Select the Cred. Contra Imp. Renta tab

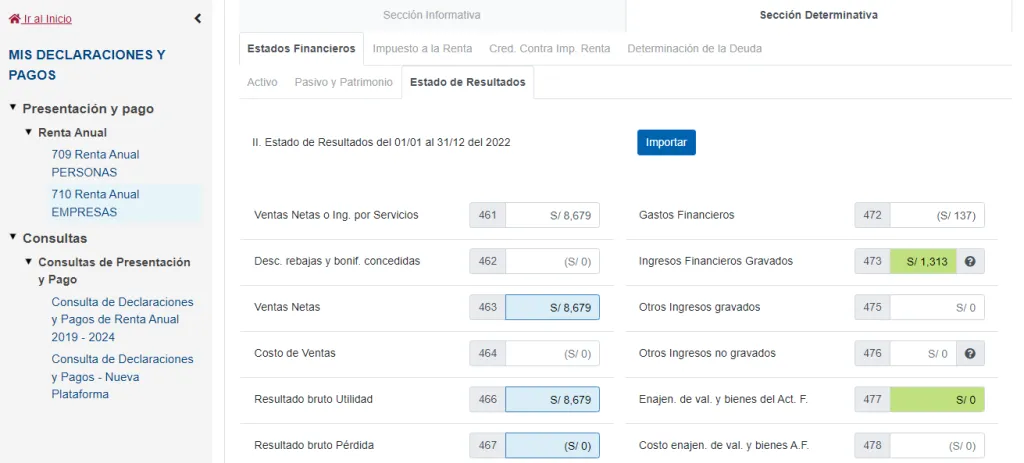(x=550, y=48)
